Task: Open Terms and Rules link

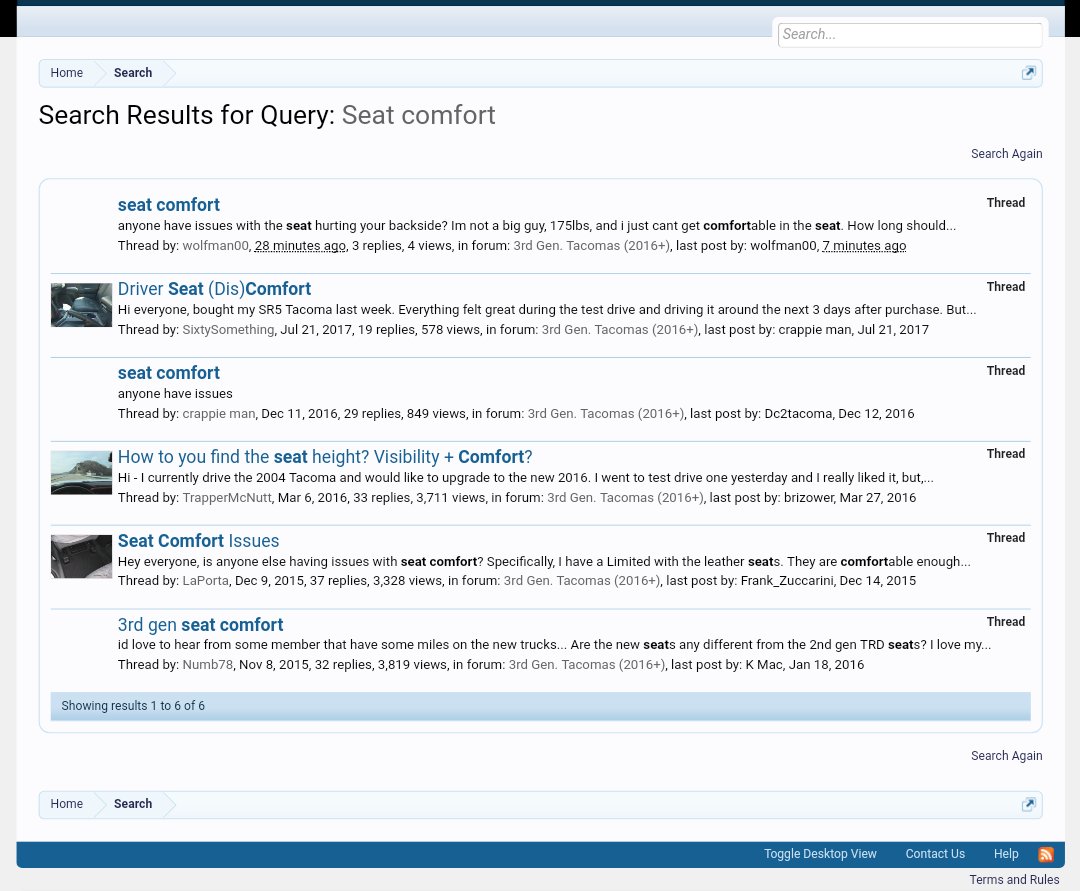Action: 1014,880
